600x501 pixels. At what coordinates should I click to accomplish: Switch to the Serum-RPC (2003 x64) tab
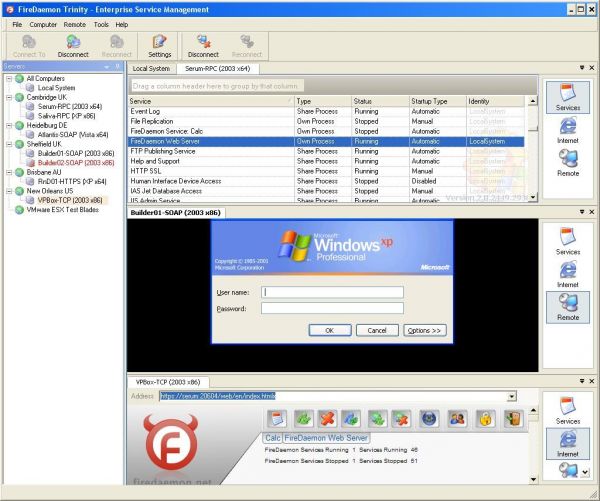point(217,69)
